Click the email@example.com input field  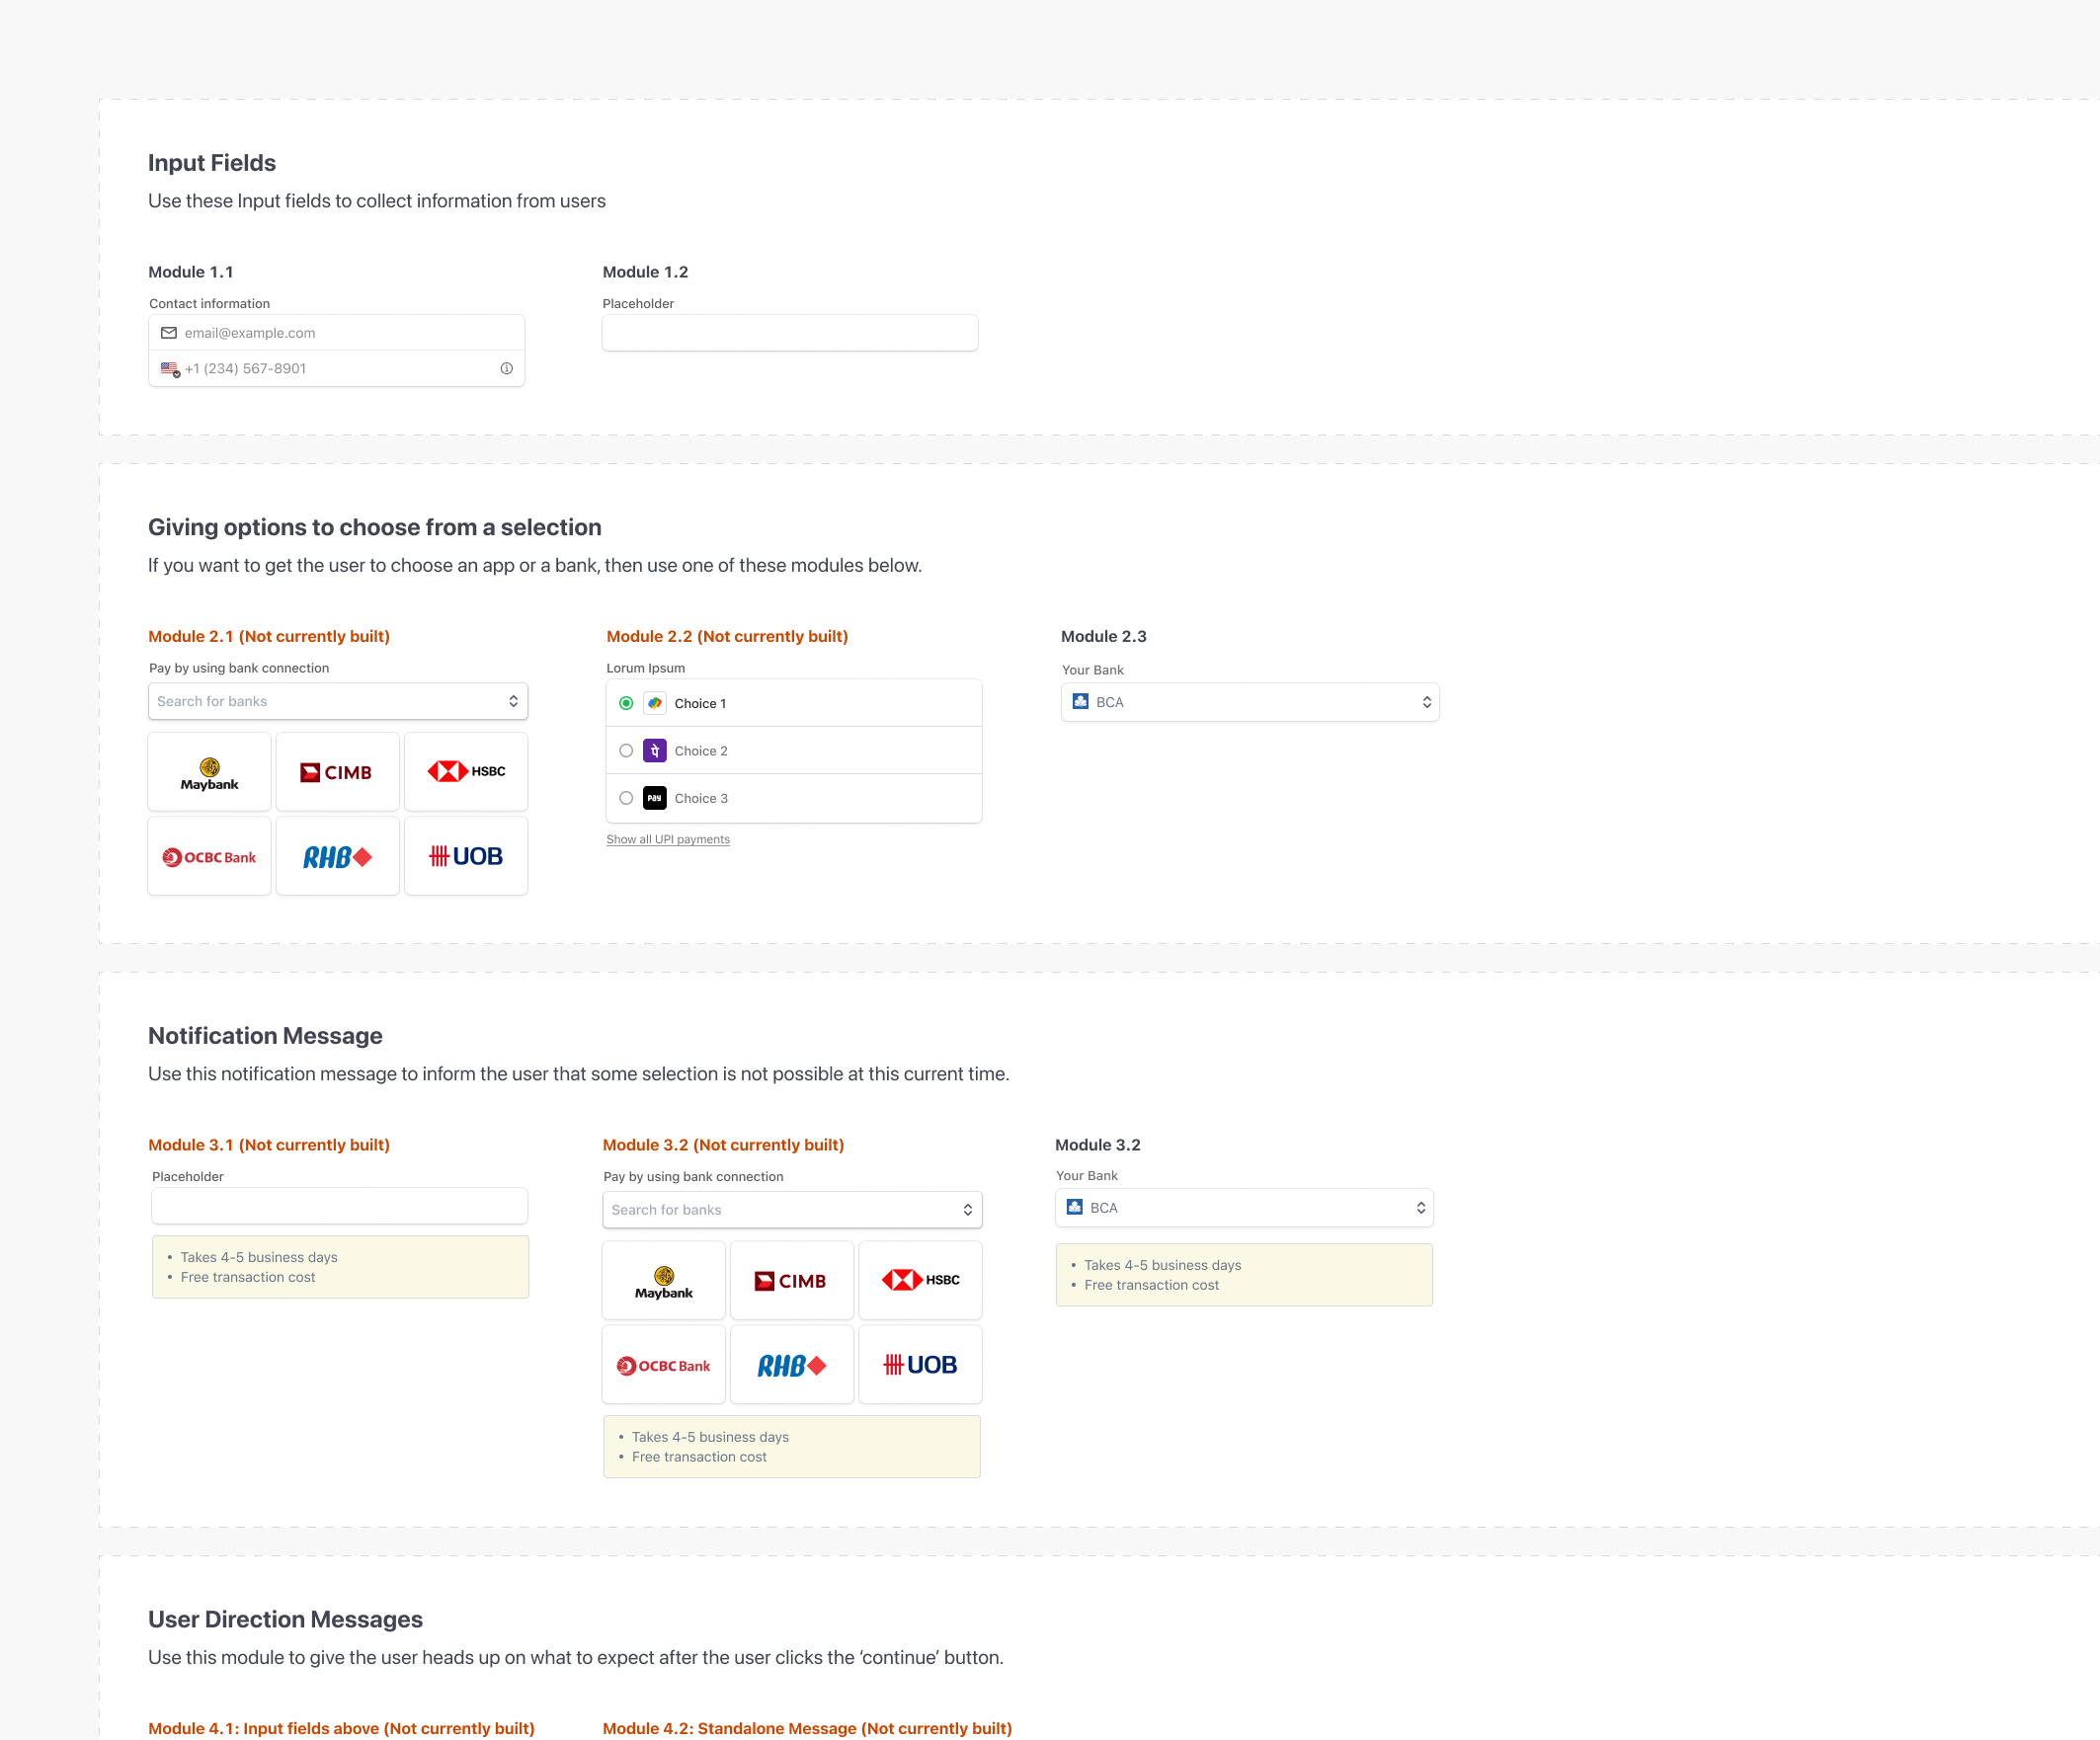(340, 333)
